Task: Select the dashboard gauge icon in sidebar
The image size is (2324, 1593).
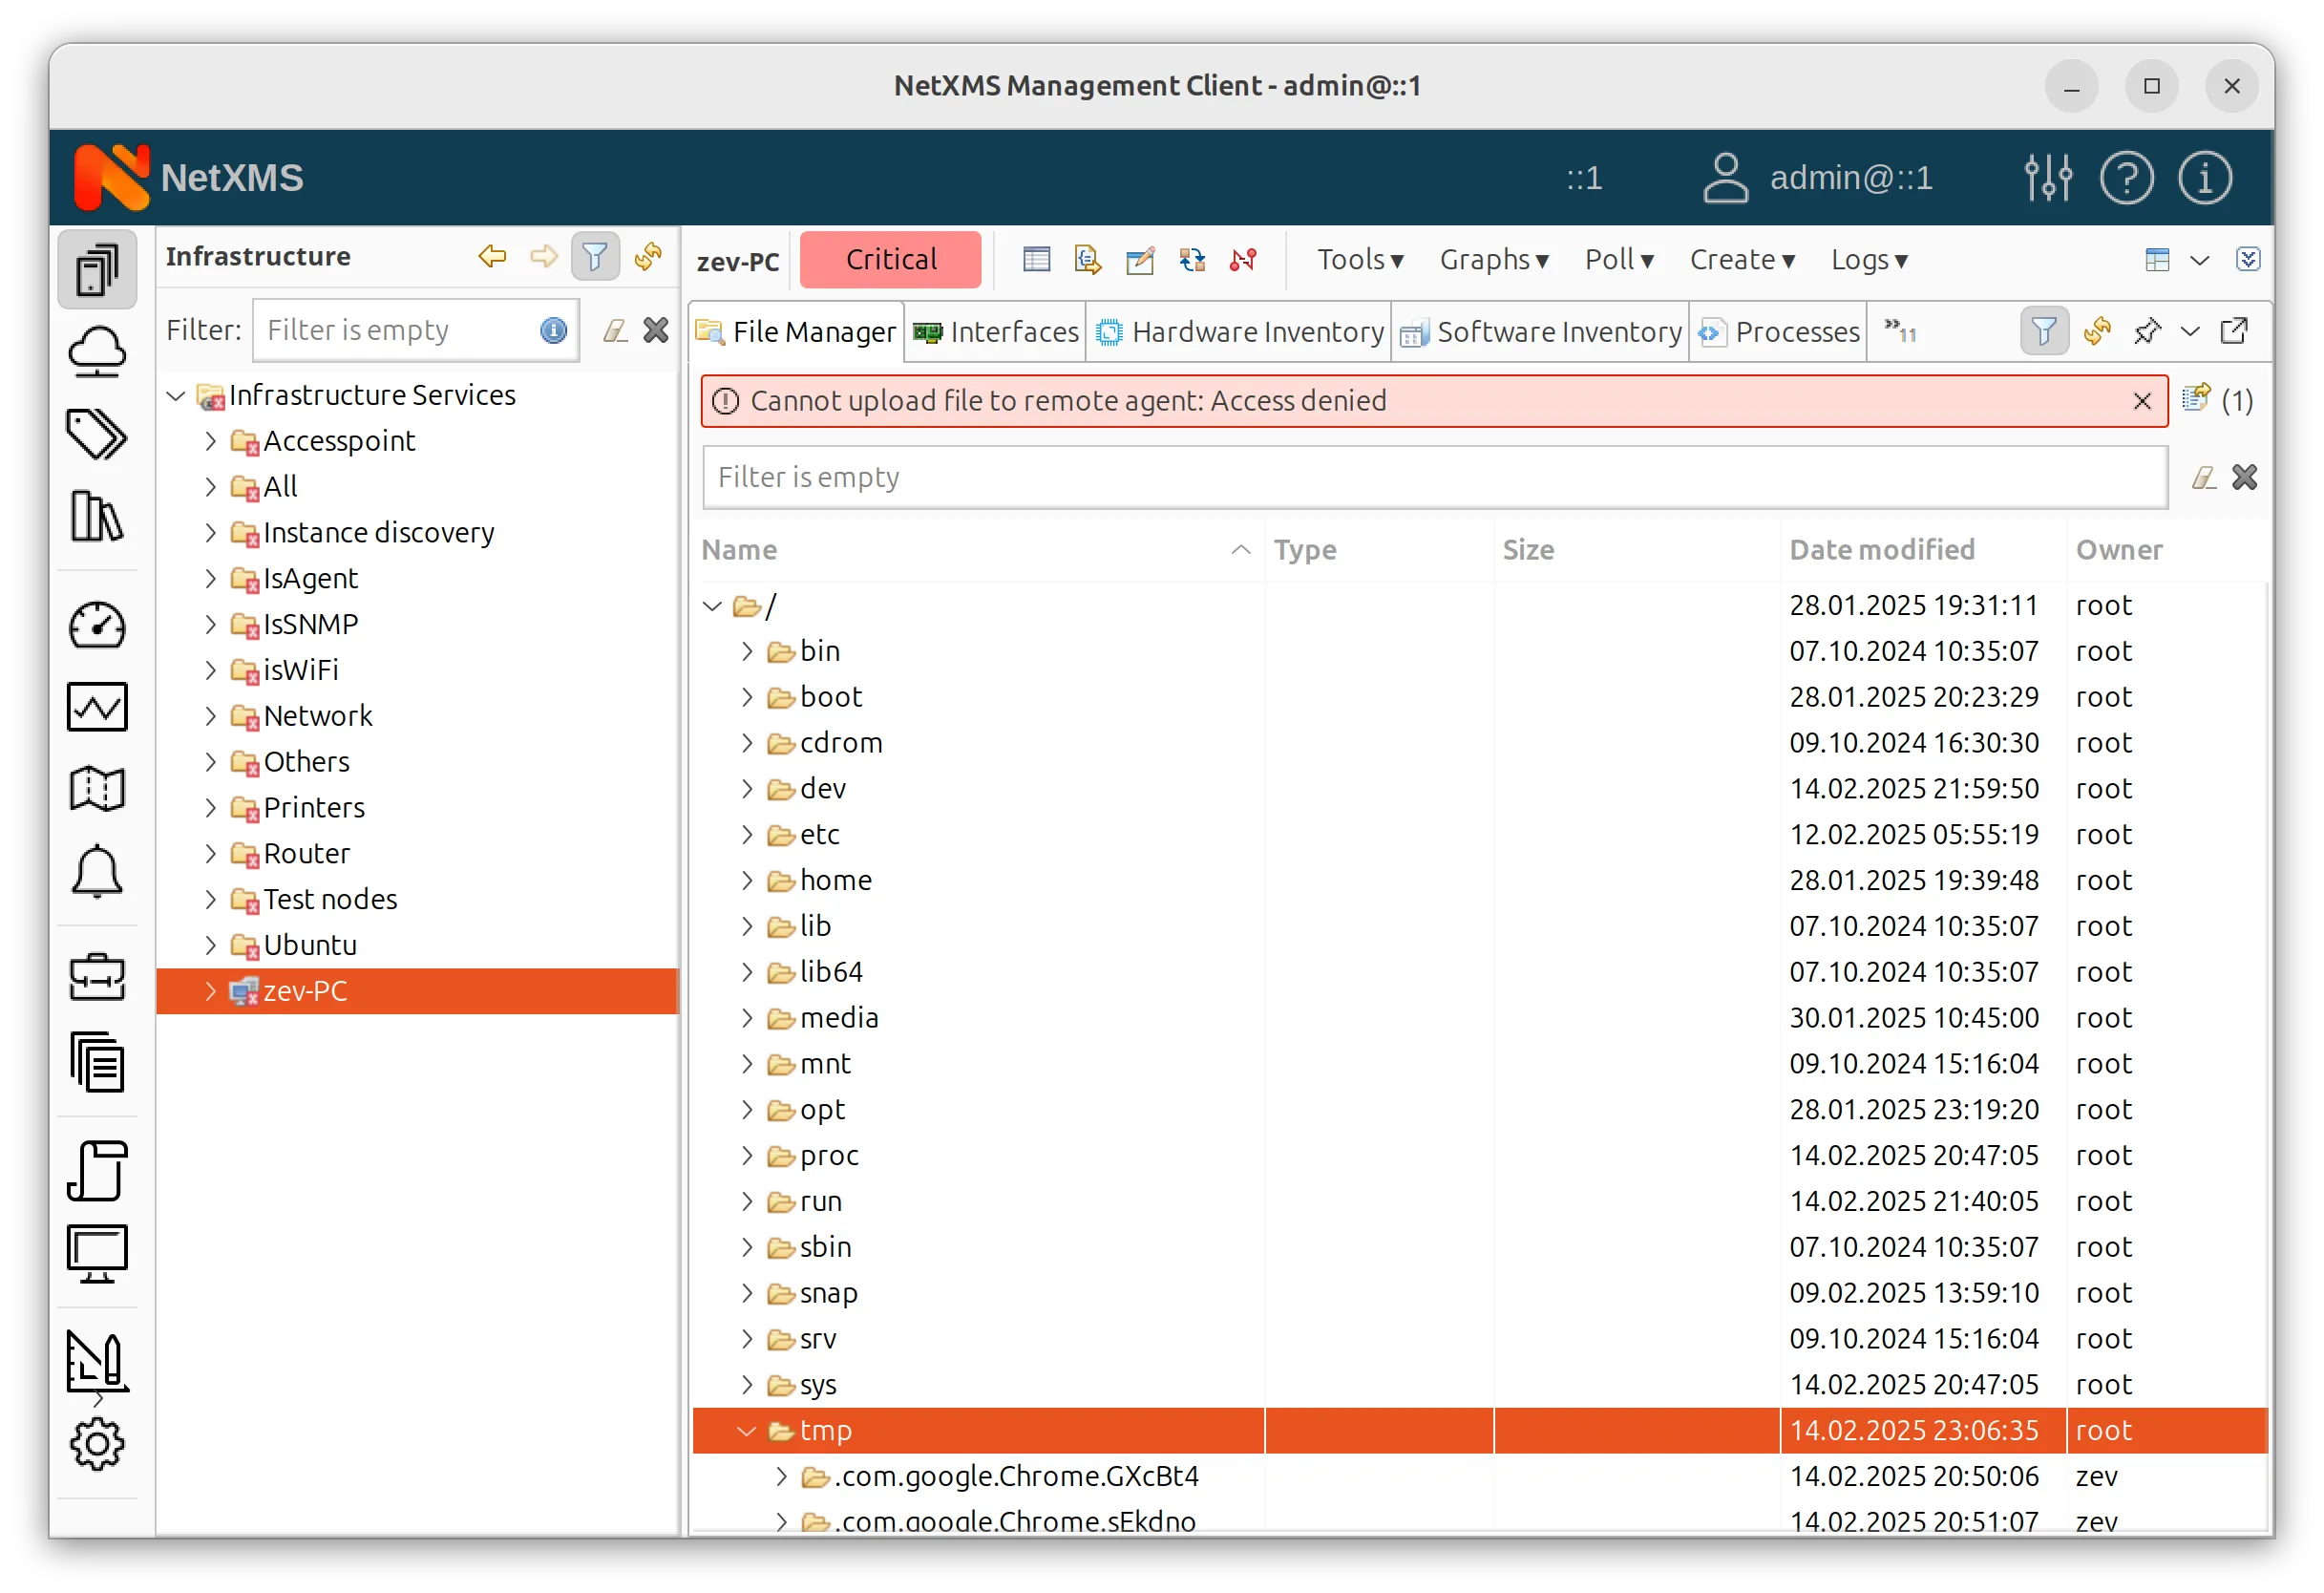Action: [x=97, y=625]
